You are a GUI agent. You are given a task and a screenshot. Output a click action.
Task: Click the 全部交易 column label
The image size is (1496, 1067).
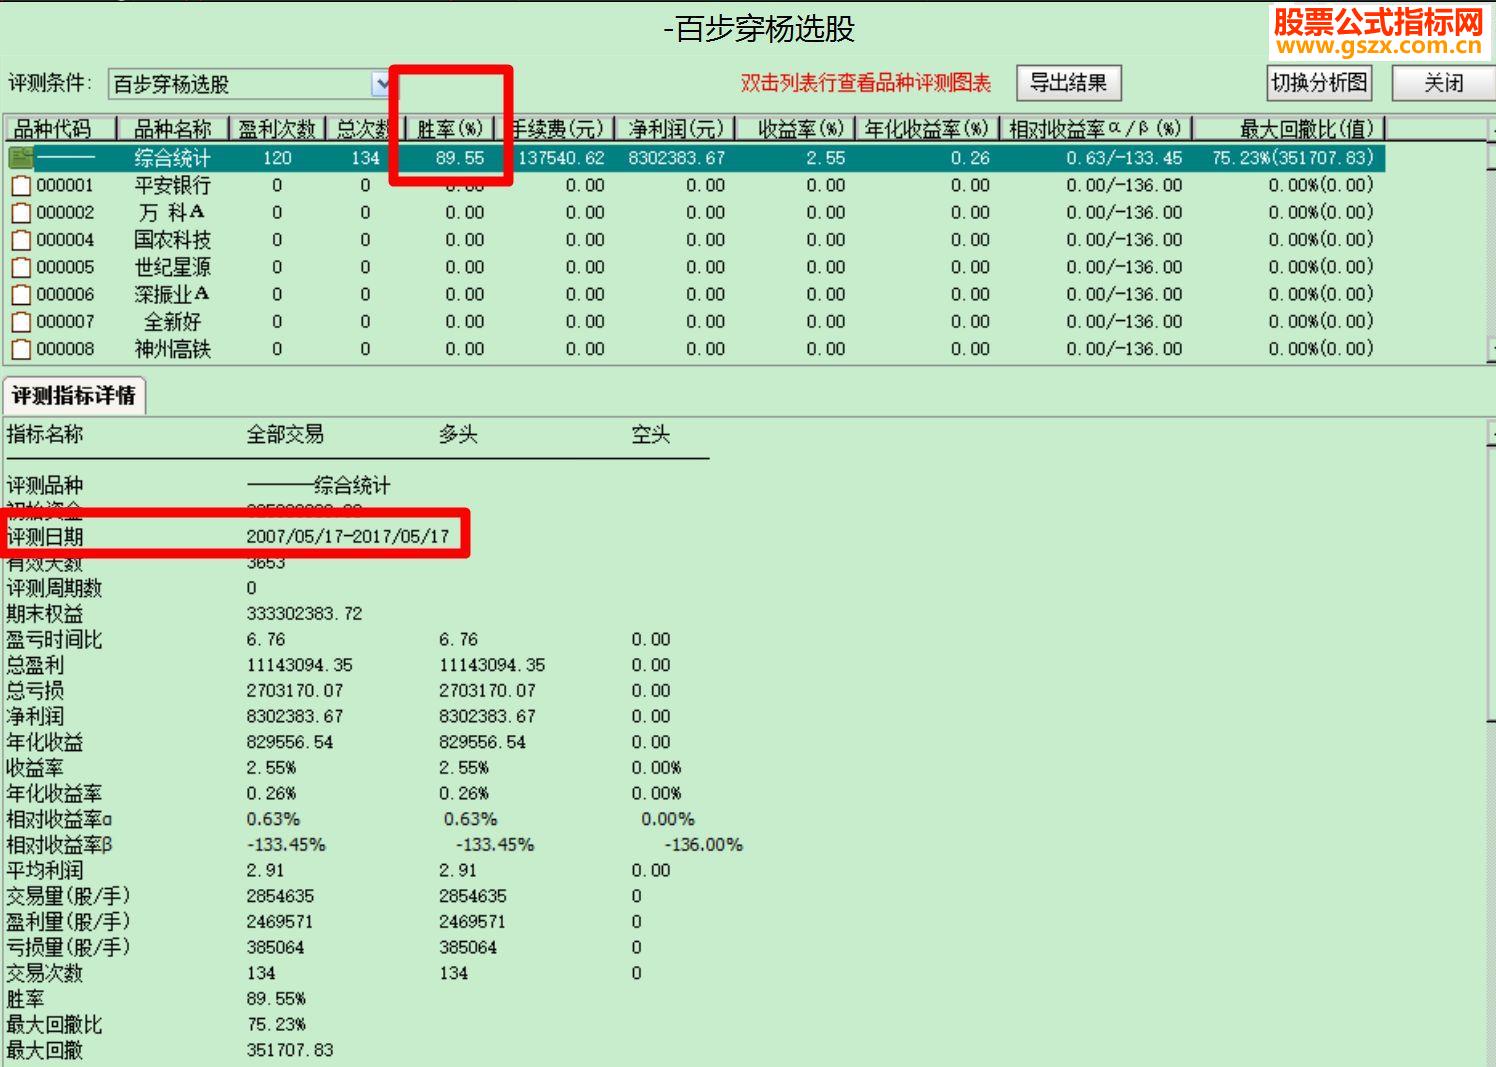click(285, 434)
